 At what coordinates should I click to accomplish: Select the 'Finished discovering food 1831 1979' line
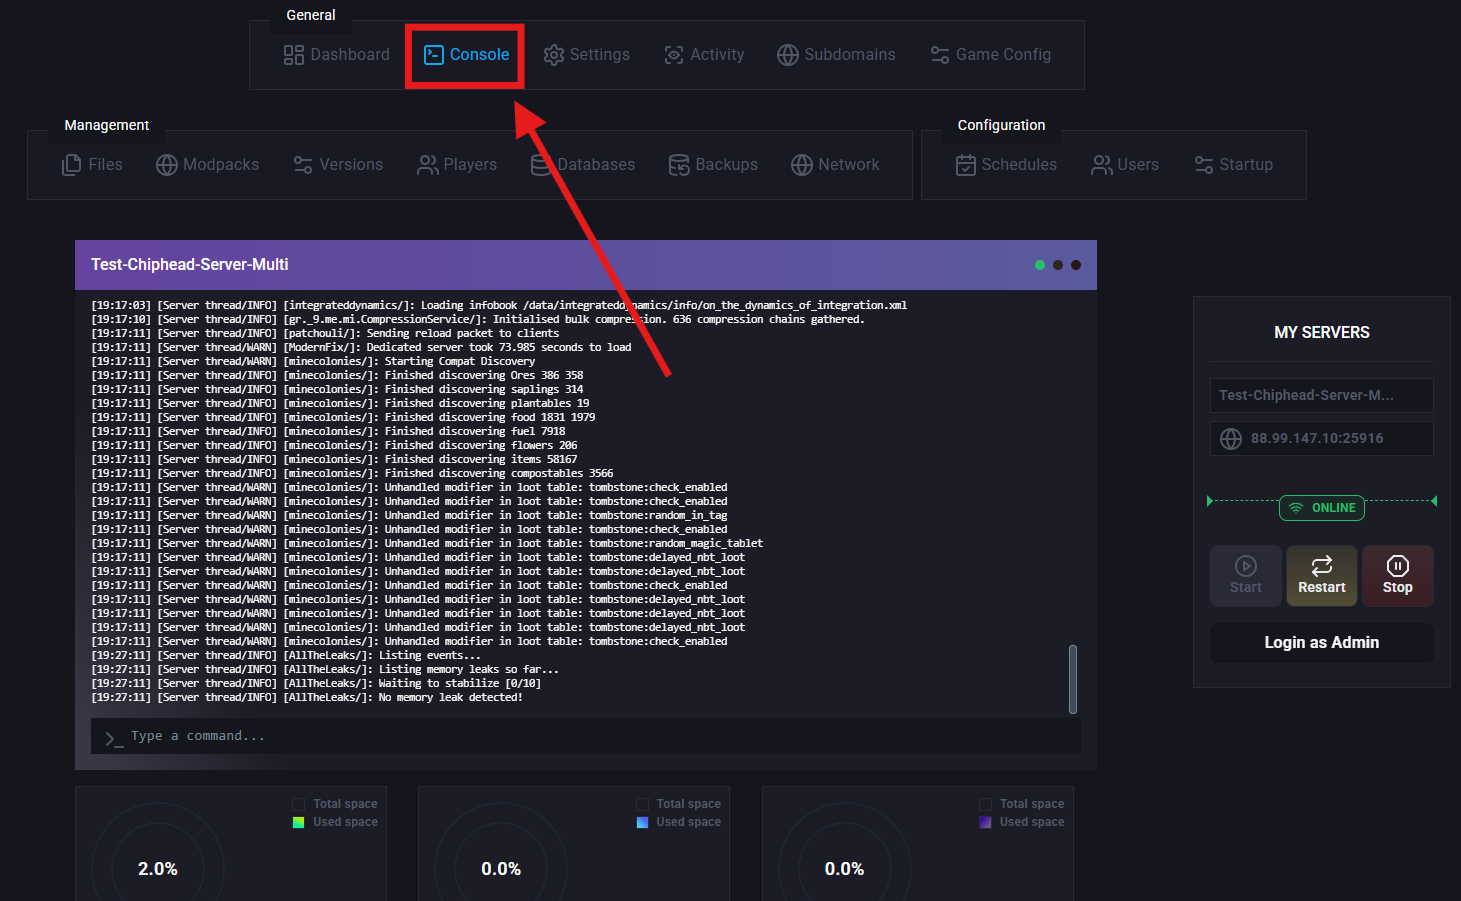(343, 417)
